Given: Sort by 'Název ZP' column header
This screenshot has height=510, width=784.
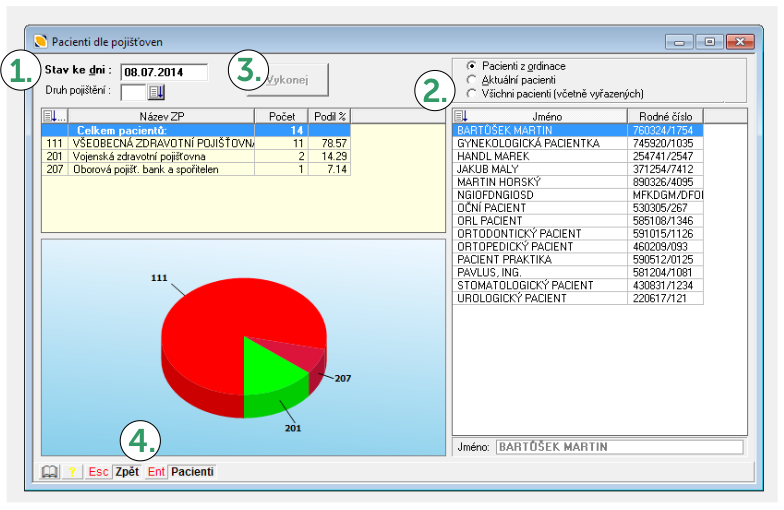Looking at the screenshot, I should 160,116.
